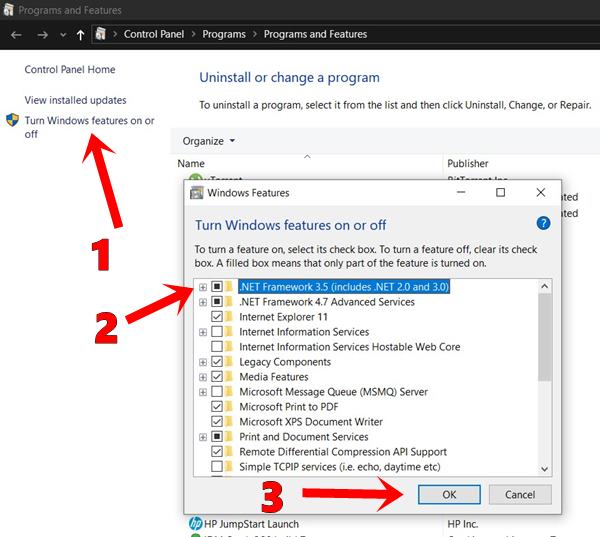600x537 pixels.
Task: Click the Windows Features dialog help icon
Action: (x=543, y=223)
